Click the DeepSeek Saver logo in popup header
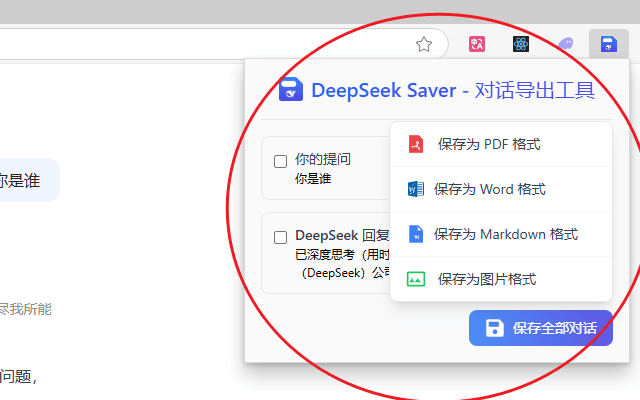The height and width of the screenshot is (400, 640). click(290, 90)
